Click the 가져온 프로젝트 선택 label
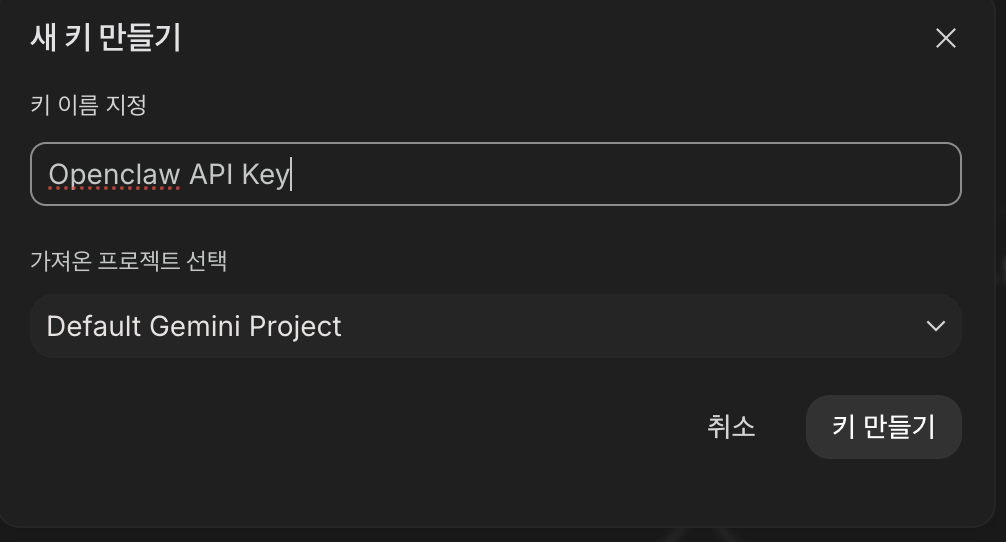This screenshot has height=542, width=1006. coord(129,261)
